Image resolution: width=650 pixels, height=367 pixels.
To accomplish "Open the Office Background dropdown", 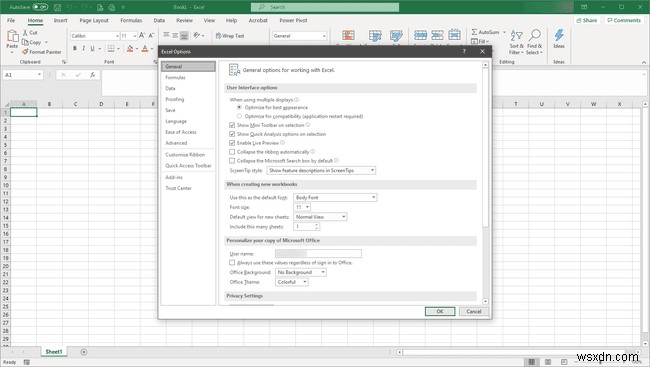I will (301, 272).
